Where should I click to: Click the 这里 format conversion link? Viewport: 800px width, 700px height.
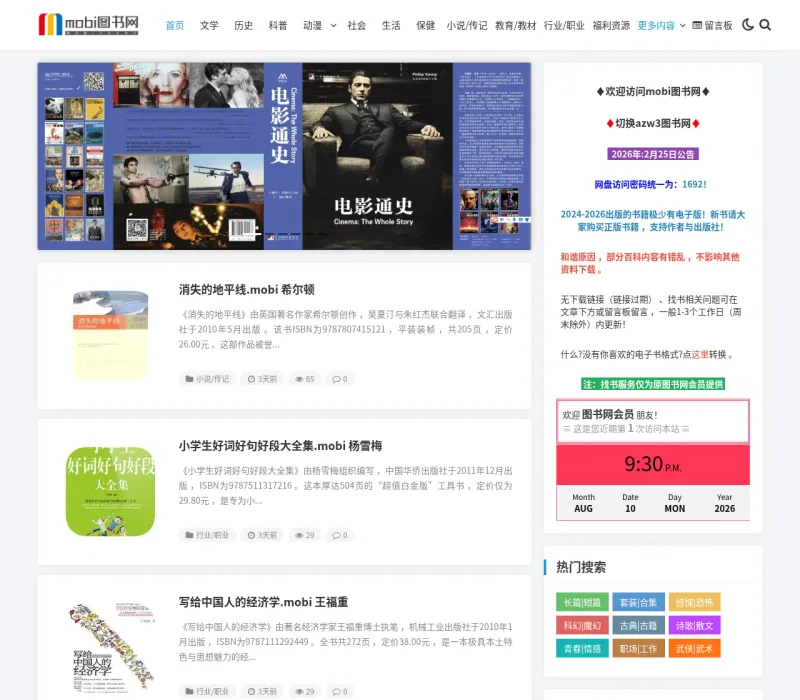coord(699,354)
